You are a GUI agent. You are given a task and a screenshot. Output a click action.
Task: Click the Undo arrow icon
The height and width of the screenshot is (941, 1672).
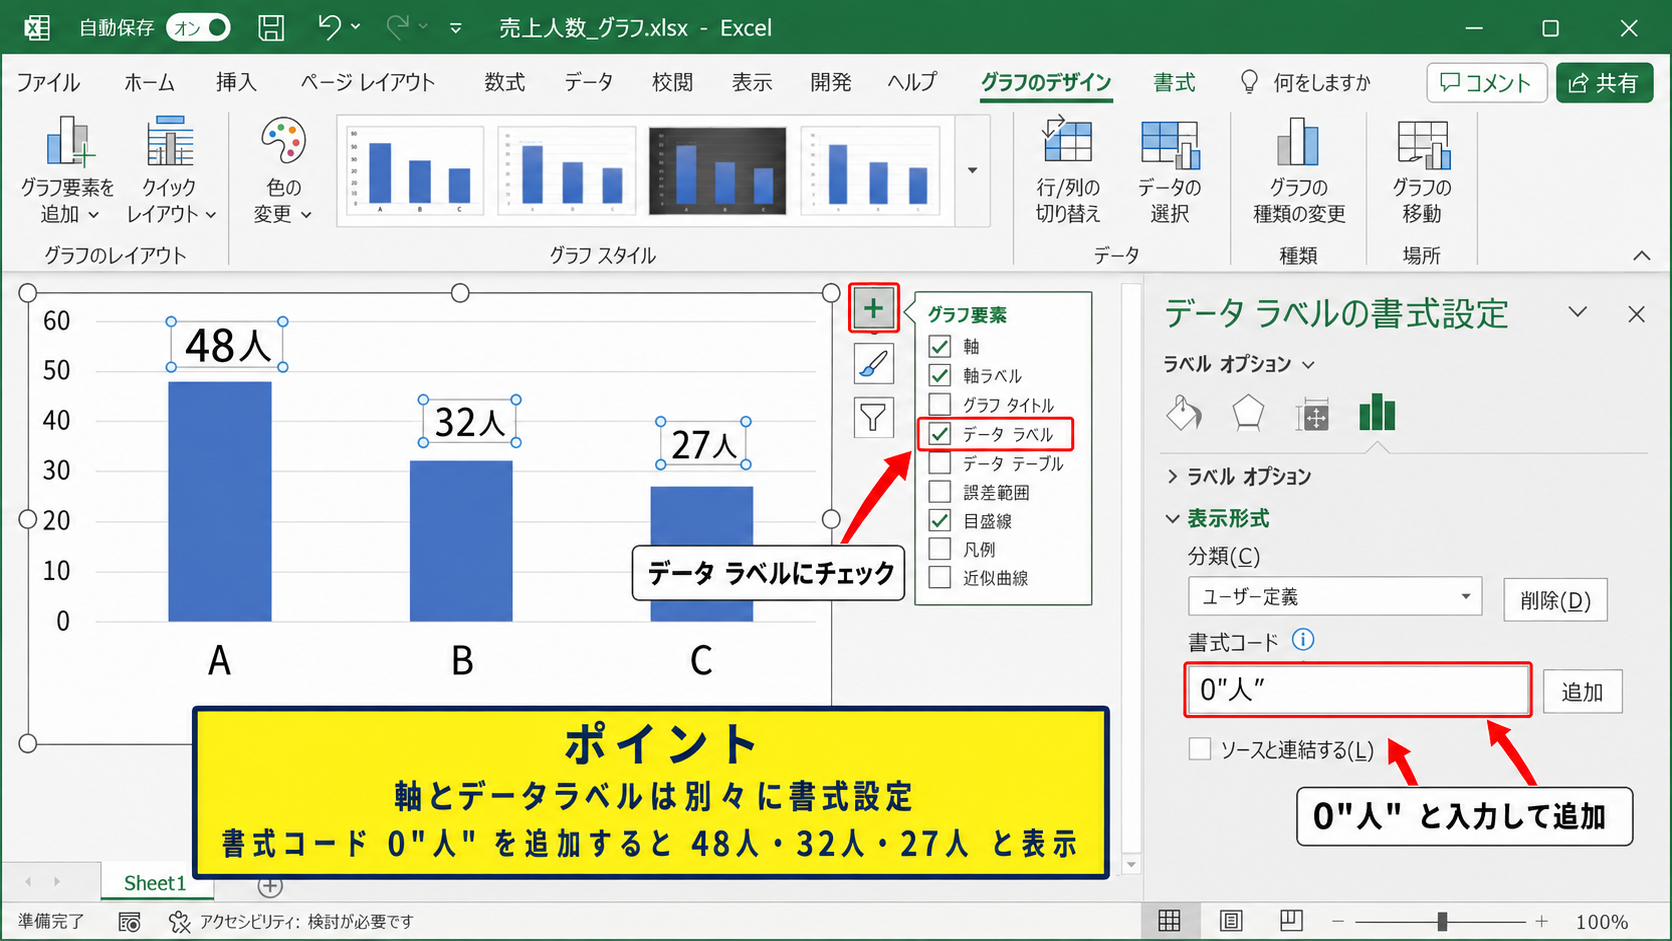point(329,27)
